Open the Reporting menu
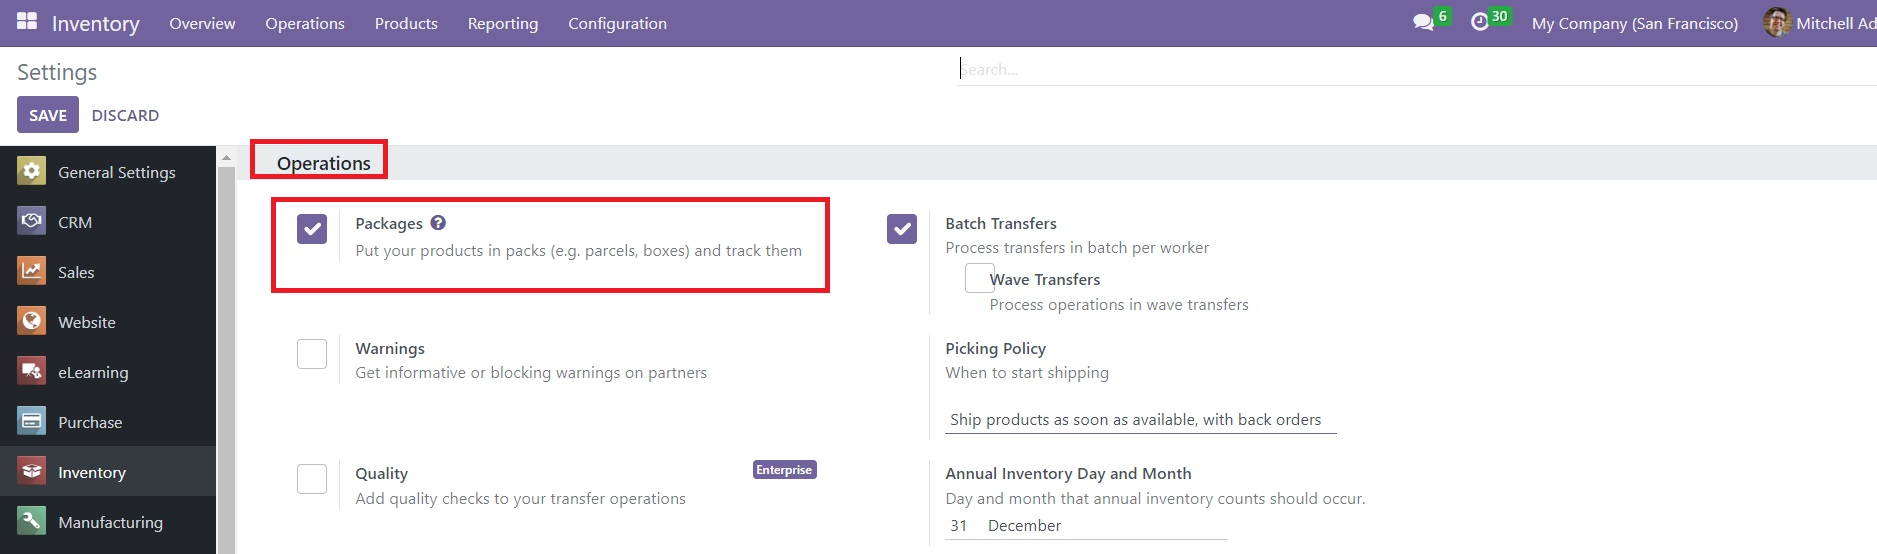1877x554 pixels. pyautogui.click(x=502, y=23)
